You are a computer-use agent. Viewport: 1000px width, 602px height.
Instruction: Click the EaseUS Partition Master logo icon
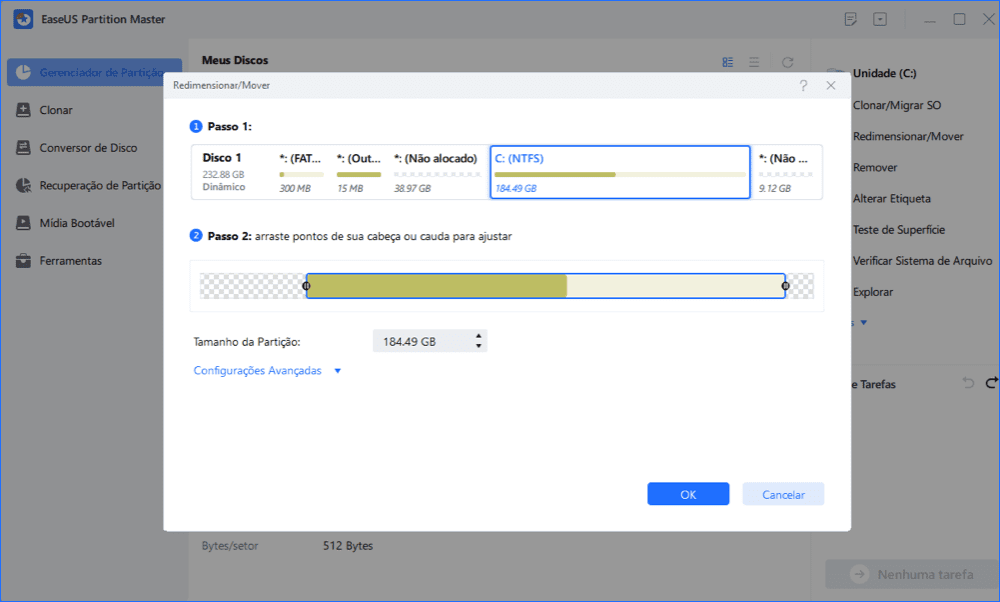point(23,19)
